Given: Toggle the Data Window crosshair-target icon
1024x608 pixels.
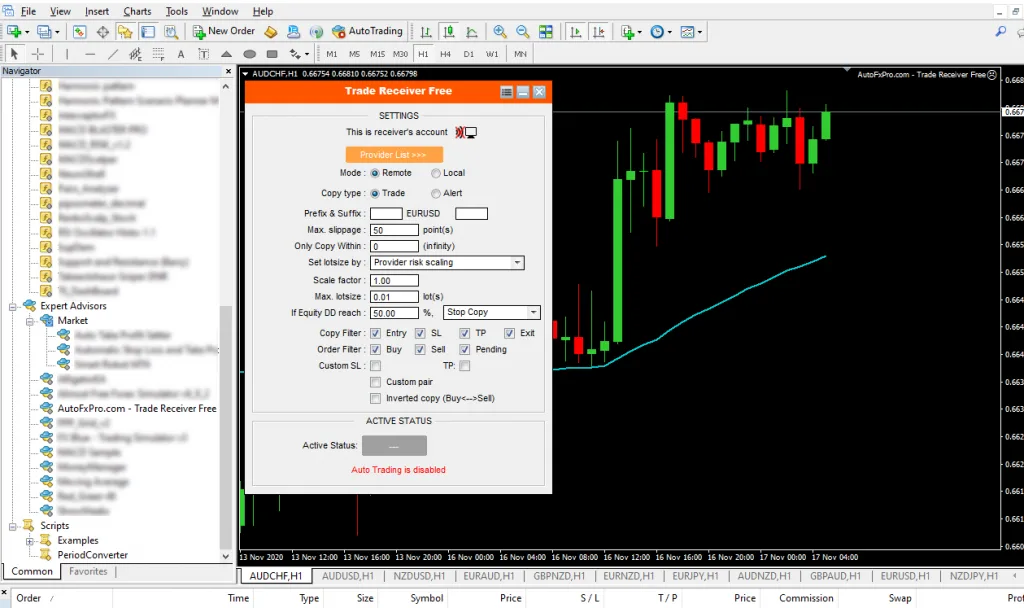Looking at the screenshot, I should pos(103,31).
